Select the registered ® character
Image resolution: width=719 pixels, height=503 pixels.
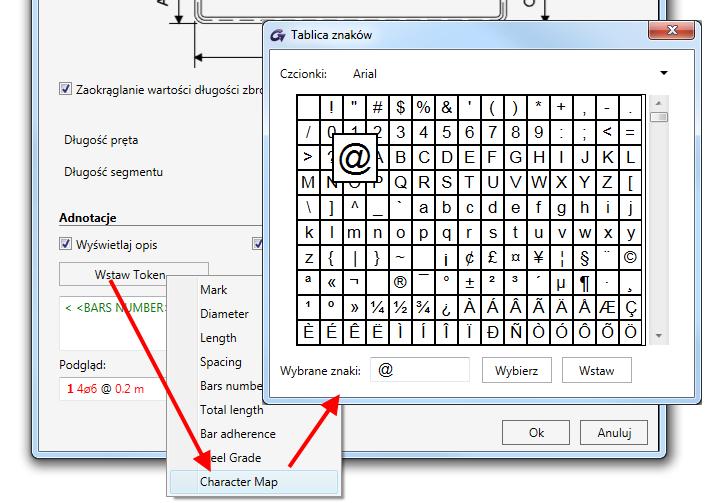click(x=400, y=282)
